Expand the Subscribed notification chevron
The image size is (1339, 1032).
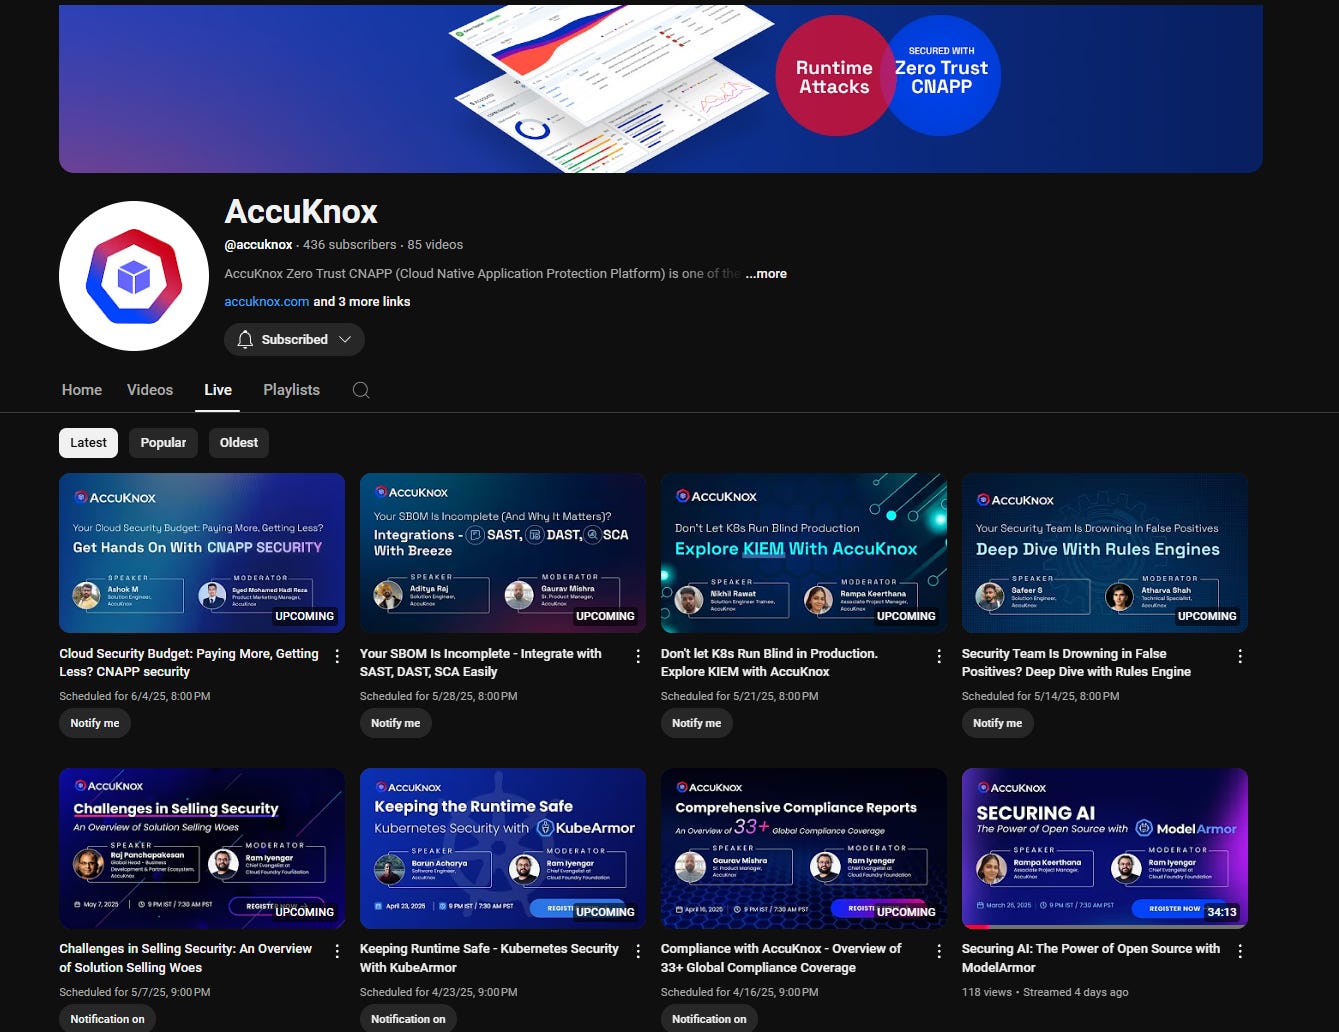coord(345,340)
